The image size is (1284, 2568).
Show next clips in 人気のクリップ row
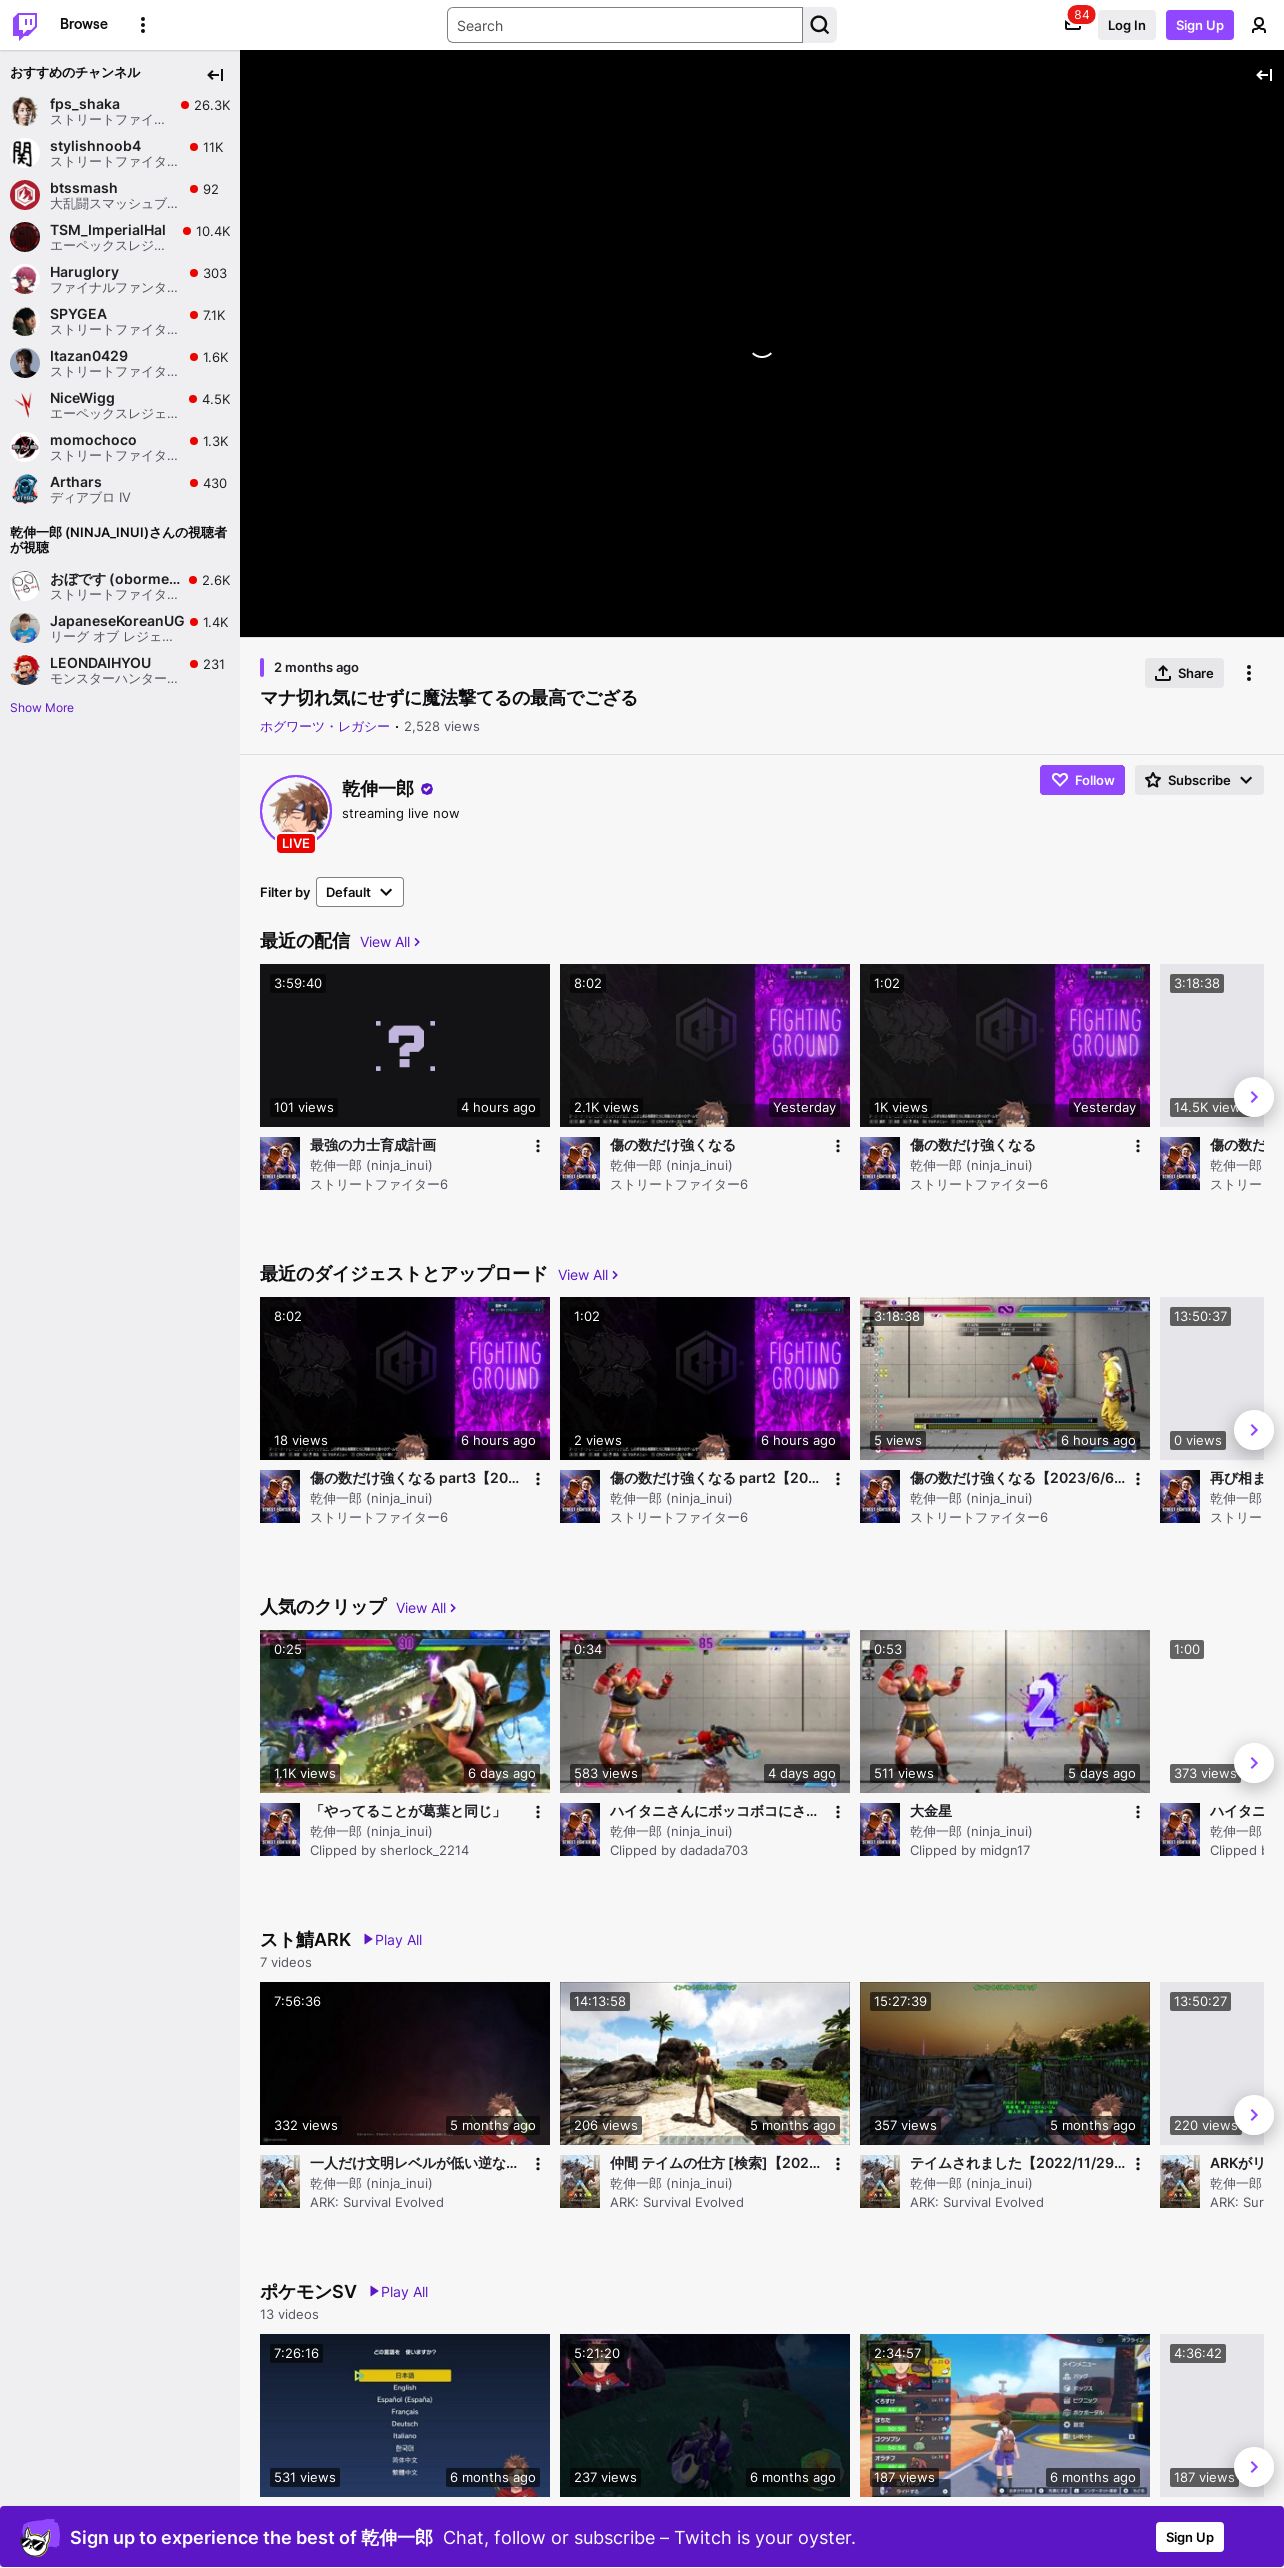(1254, 1763)
